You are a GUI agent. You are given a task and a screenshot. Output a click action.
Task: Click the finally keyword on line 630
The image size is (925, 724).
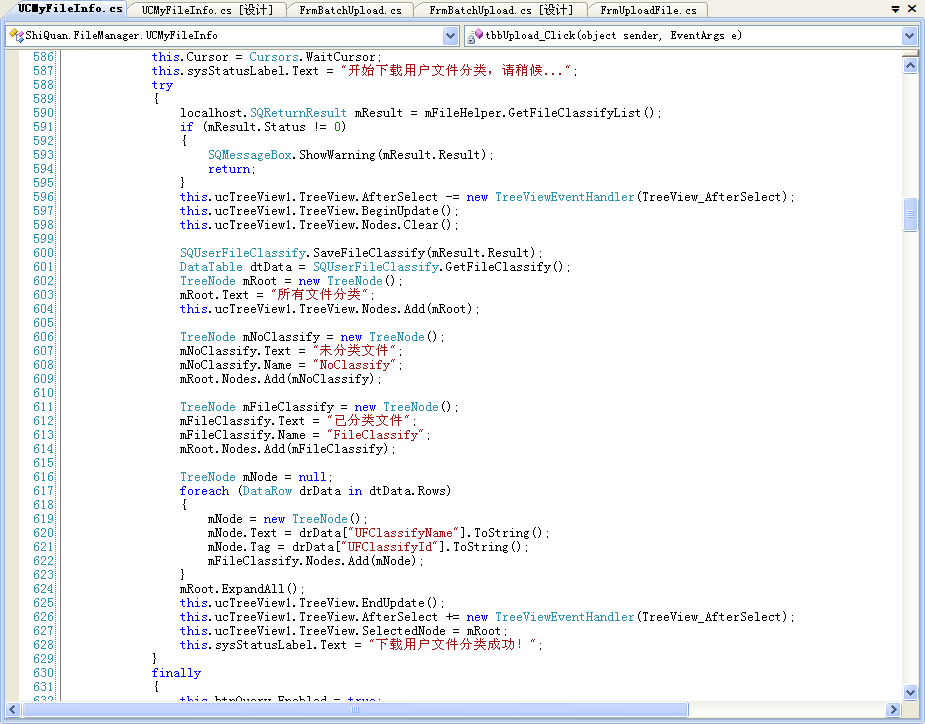point(176,673)
